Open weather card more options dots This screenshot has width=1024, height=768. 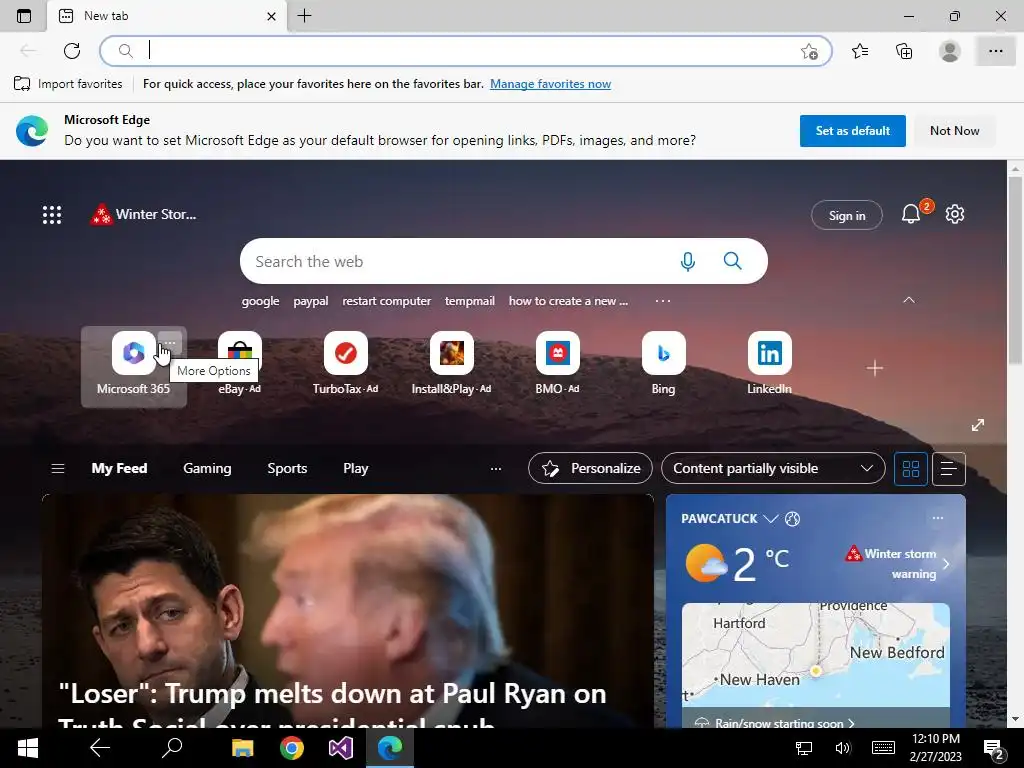938,518
